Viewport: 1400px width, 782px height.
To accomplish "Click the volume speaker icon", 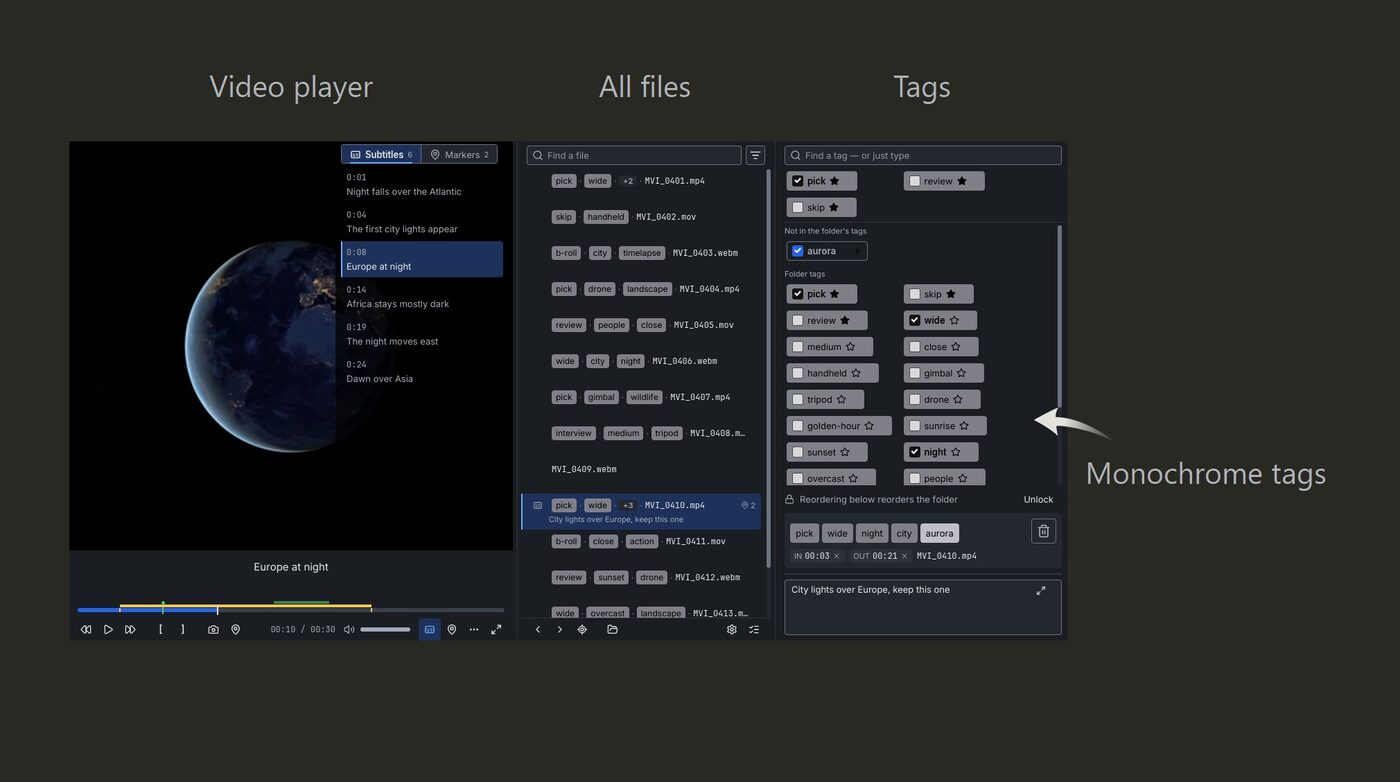I will [349, 630].
